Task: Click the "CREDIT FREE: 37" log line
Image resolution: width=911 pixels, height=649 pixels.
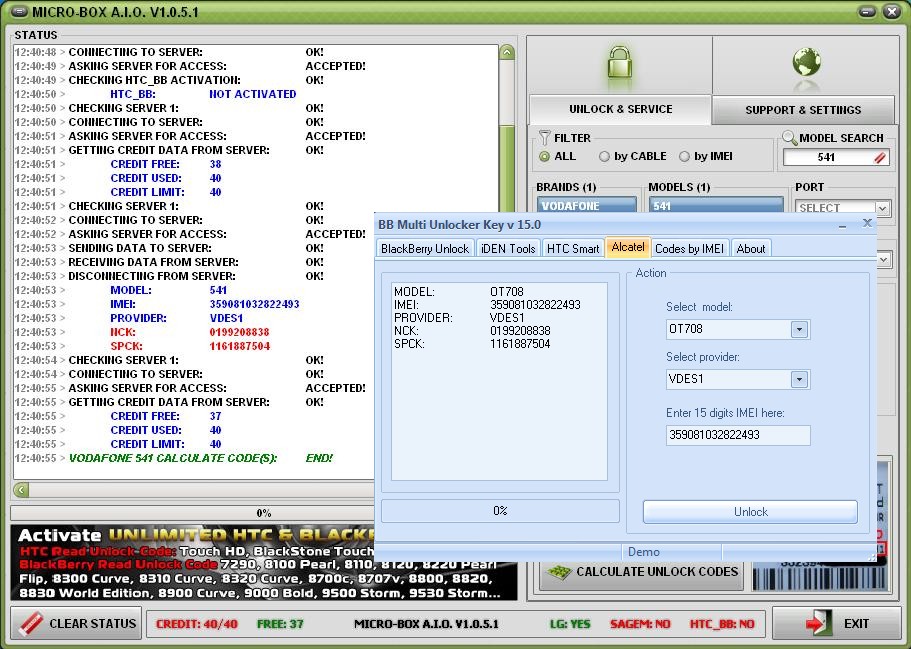Action: point(166,417)
